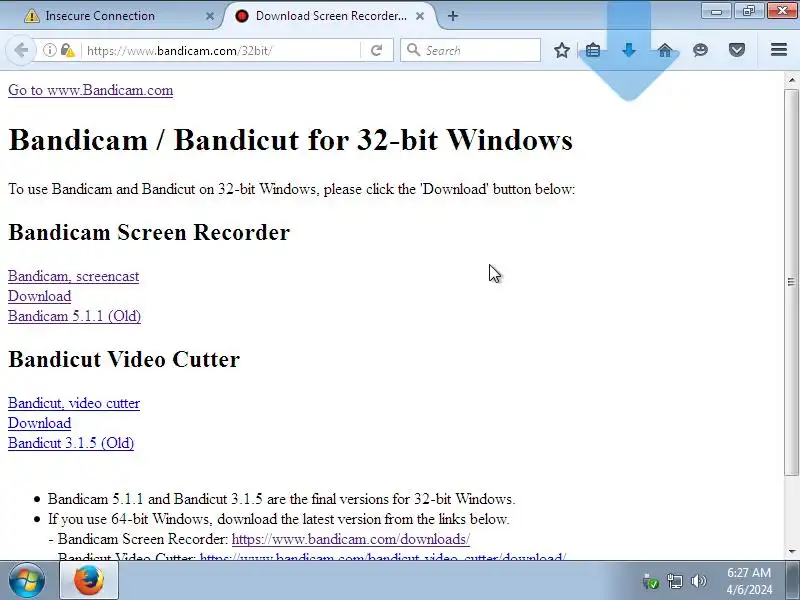Select the Download Screen Recorder tab
Screen dimensions: 800x600
[x=329, y=16]
